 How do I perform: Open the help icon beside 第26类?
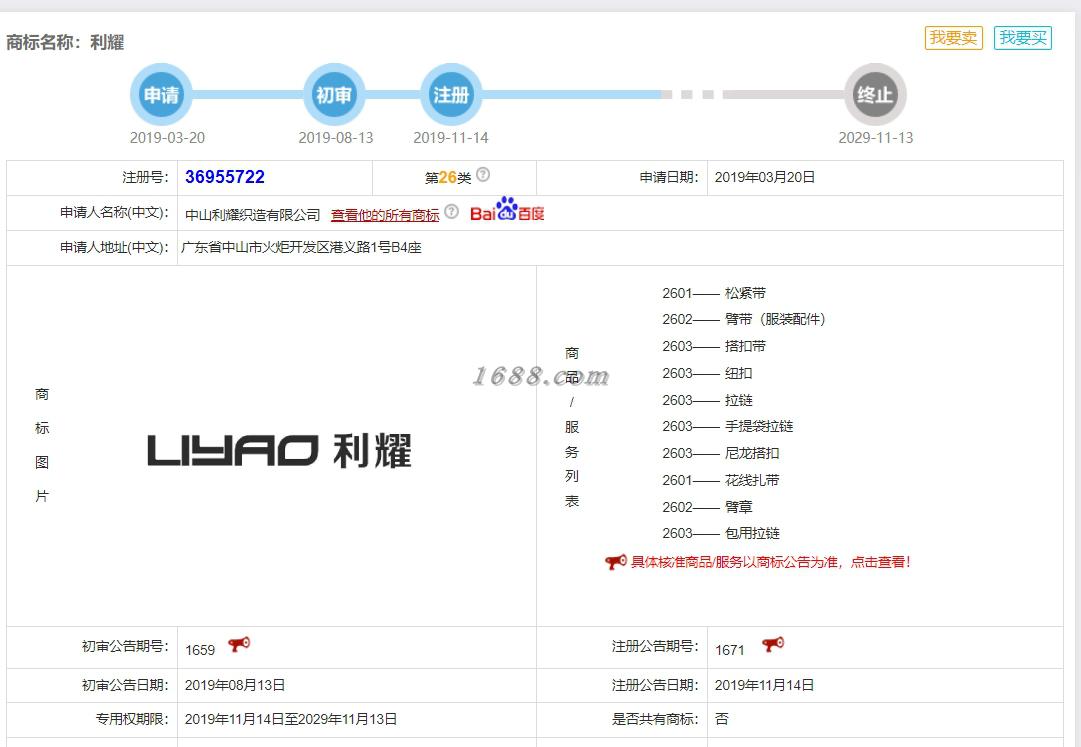click(483, 174)
